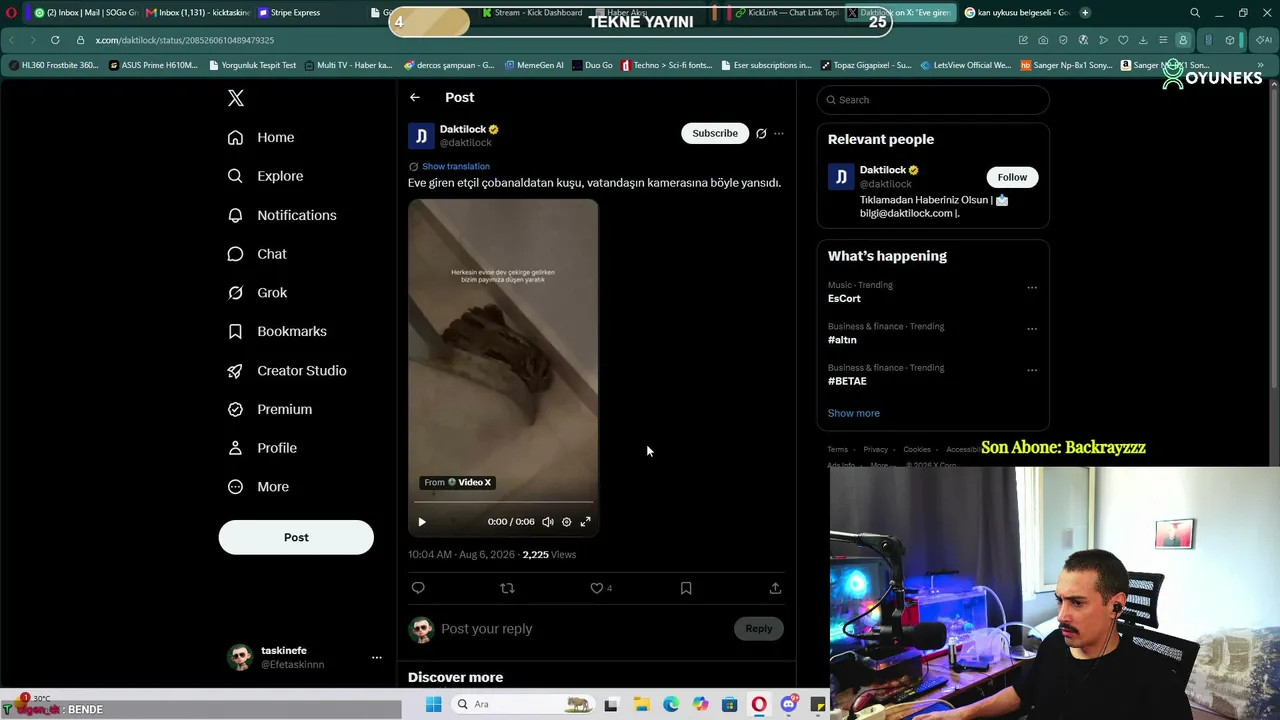
Task: Open the Cookies footer link
Action: [917, 450]
